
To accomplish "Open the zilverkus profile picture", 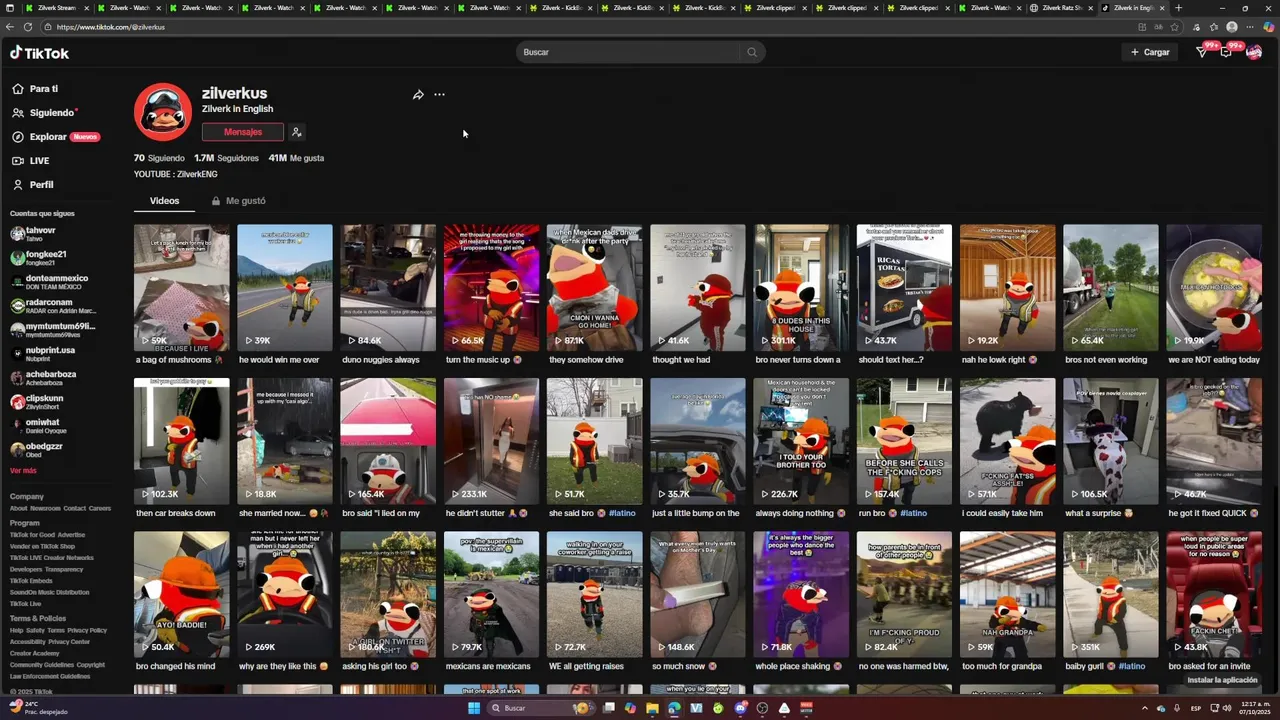I will point(163,112).
